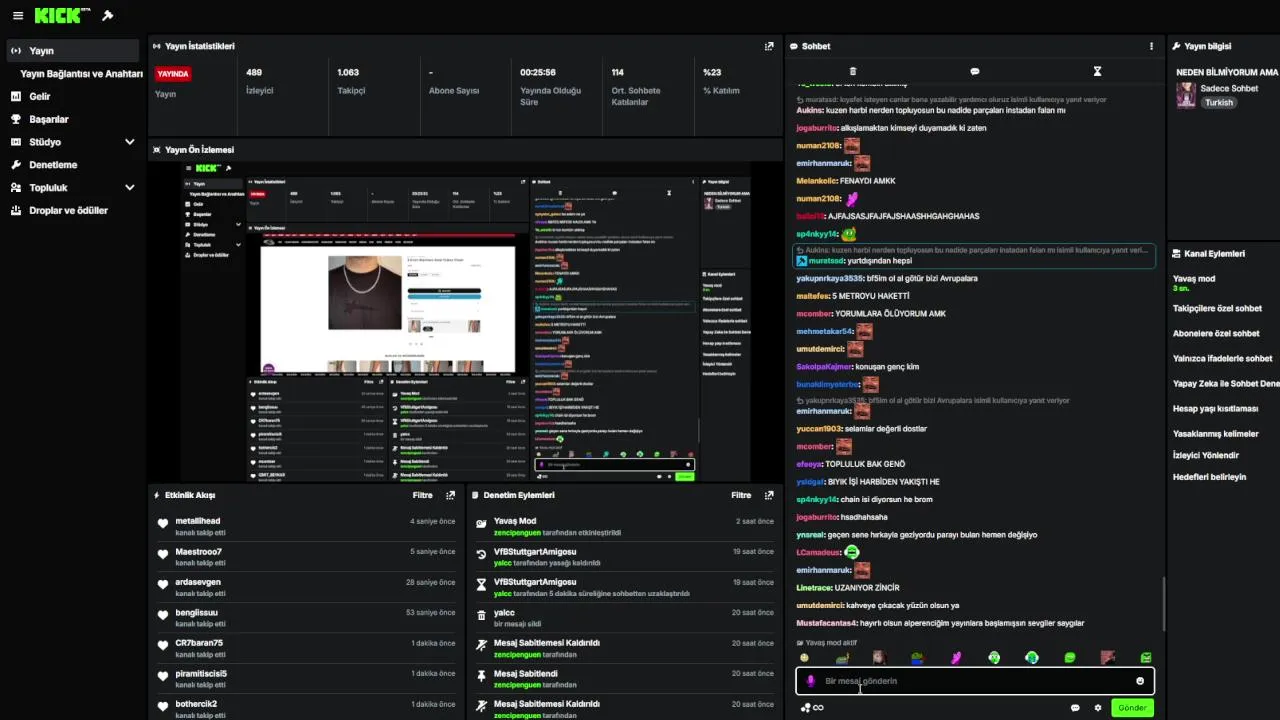Open Yayın Bağlantısı ve Anahtarı page
This screenshot has width=1280, height=720.
point(82,74)
